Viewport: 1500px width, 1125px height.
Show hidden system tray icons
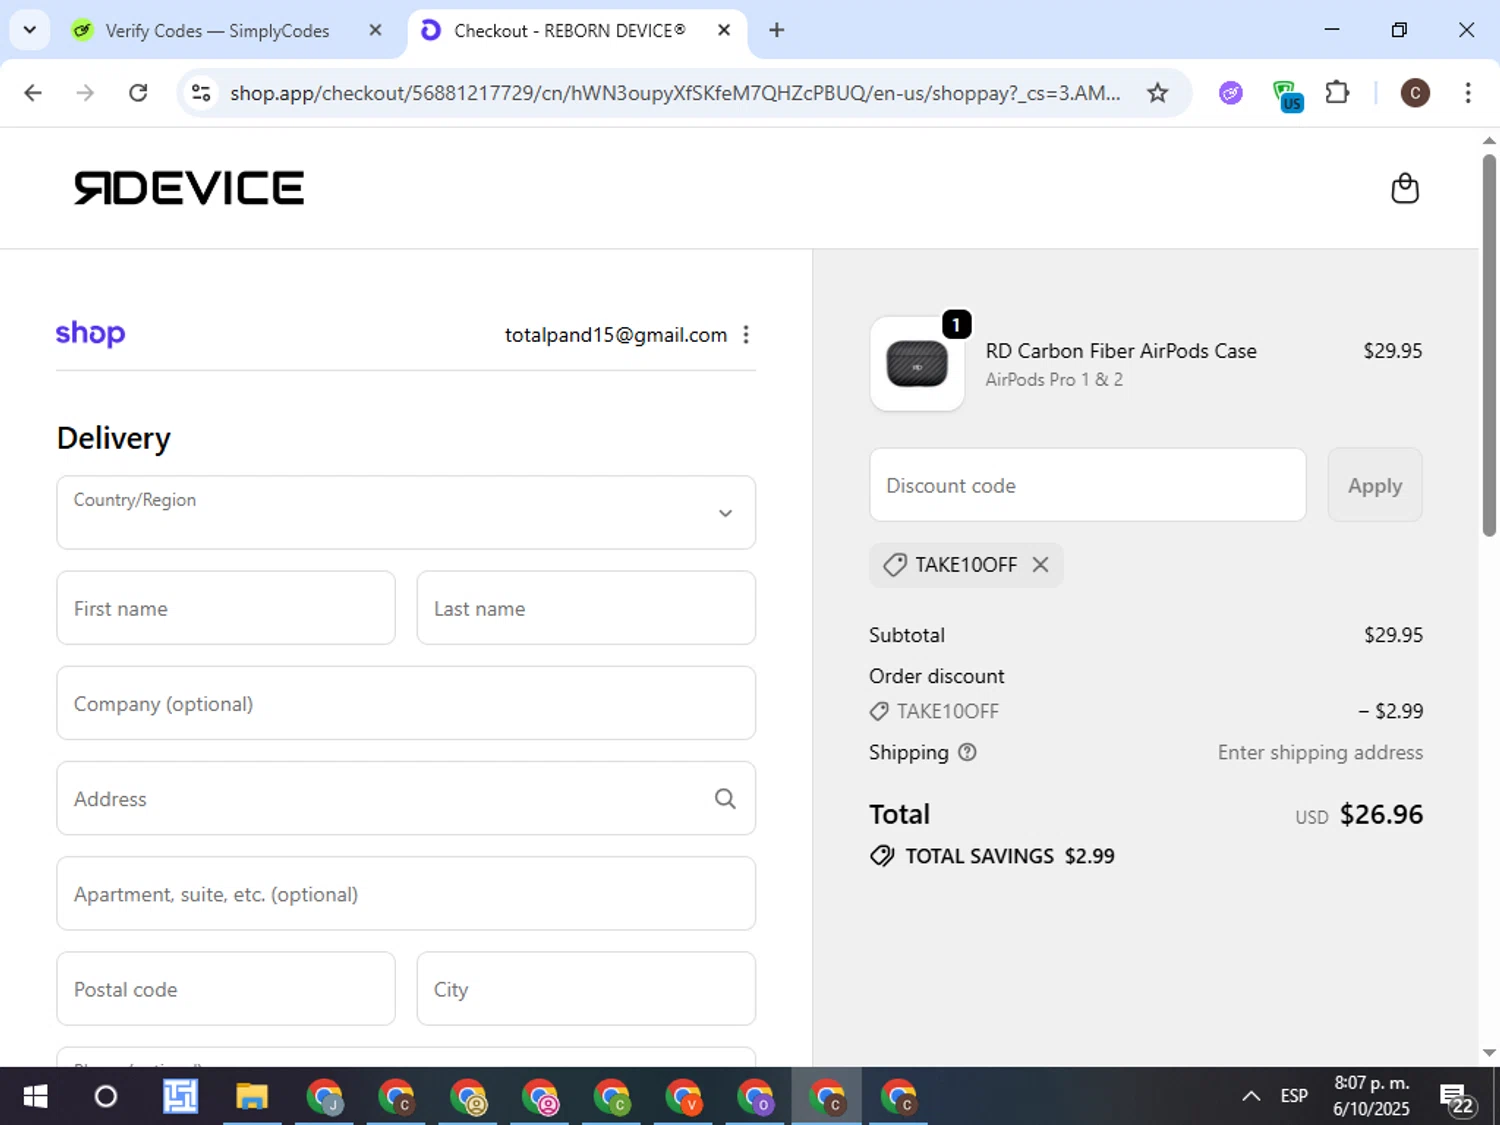[x=1251, y=1096]
